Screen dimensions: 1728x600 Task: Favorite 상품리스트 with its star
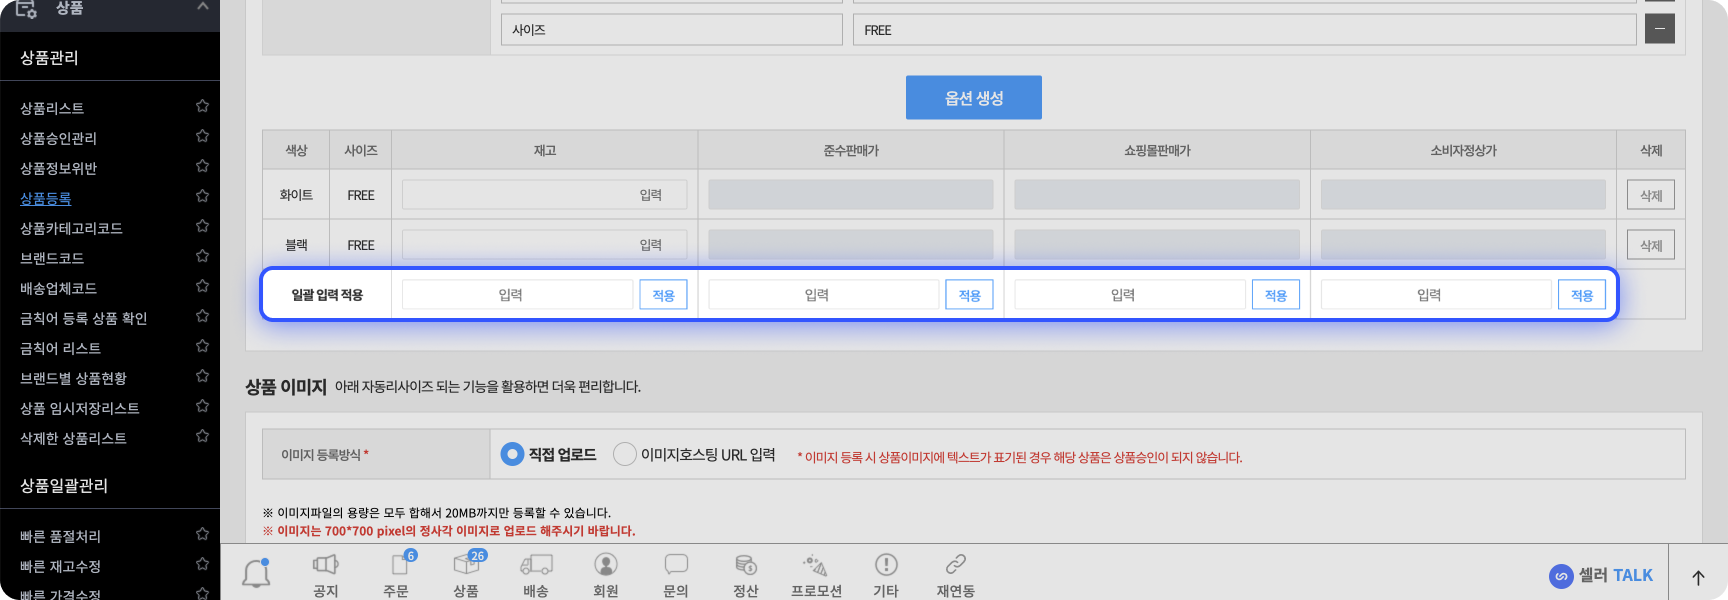click(x=202, y=106)
